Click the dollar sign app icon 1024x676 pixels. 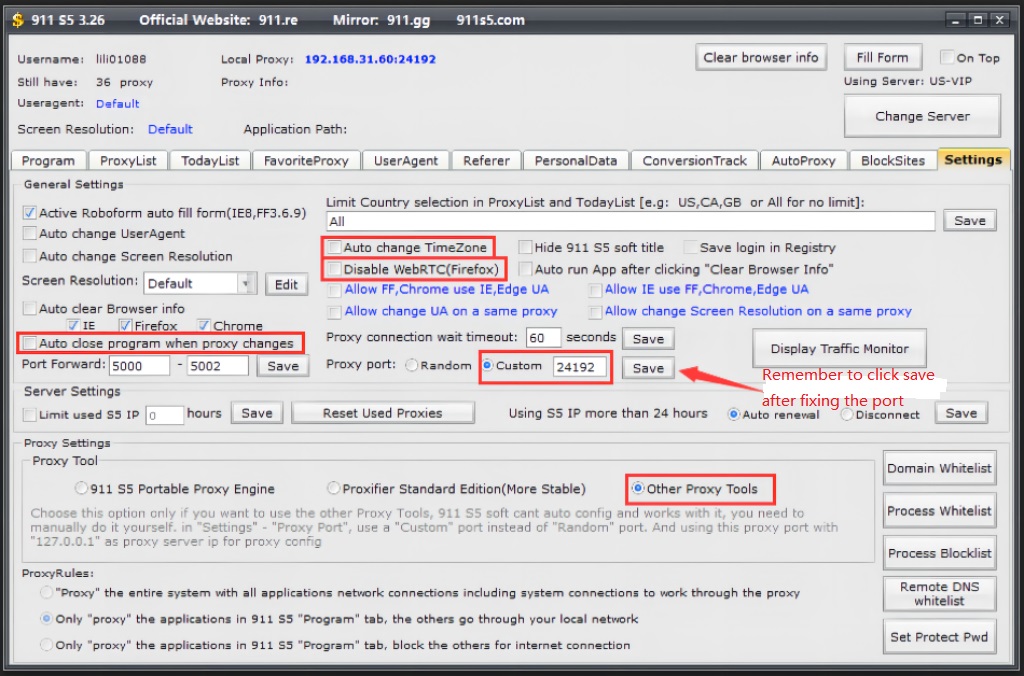(x=18, y=19)
